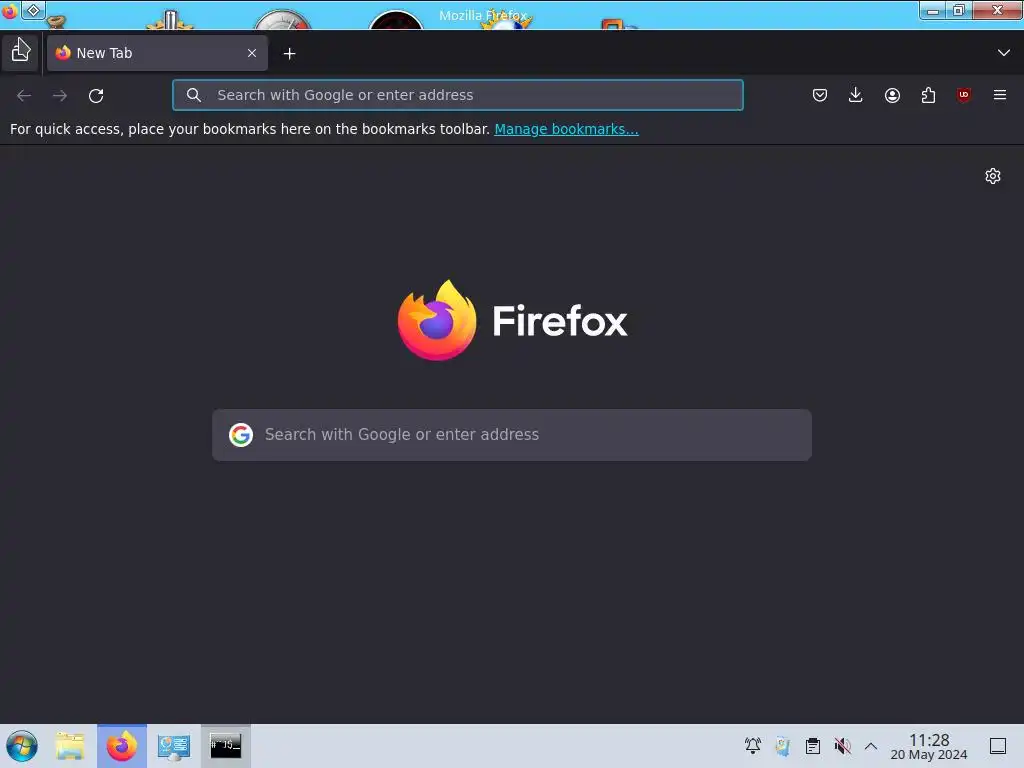Open the Firefox account menu
This screenshot has width=1024, height=768.
pyautogui.click(x=892, y=95)
